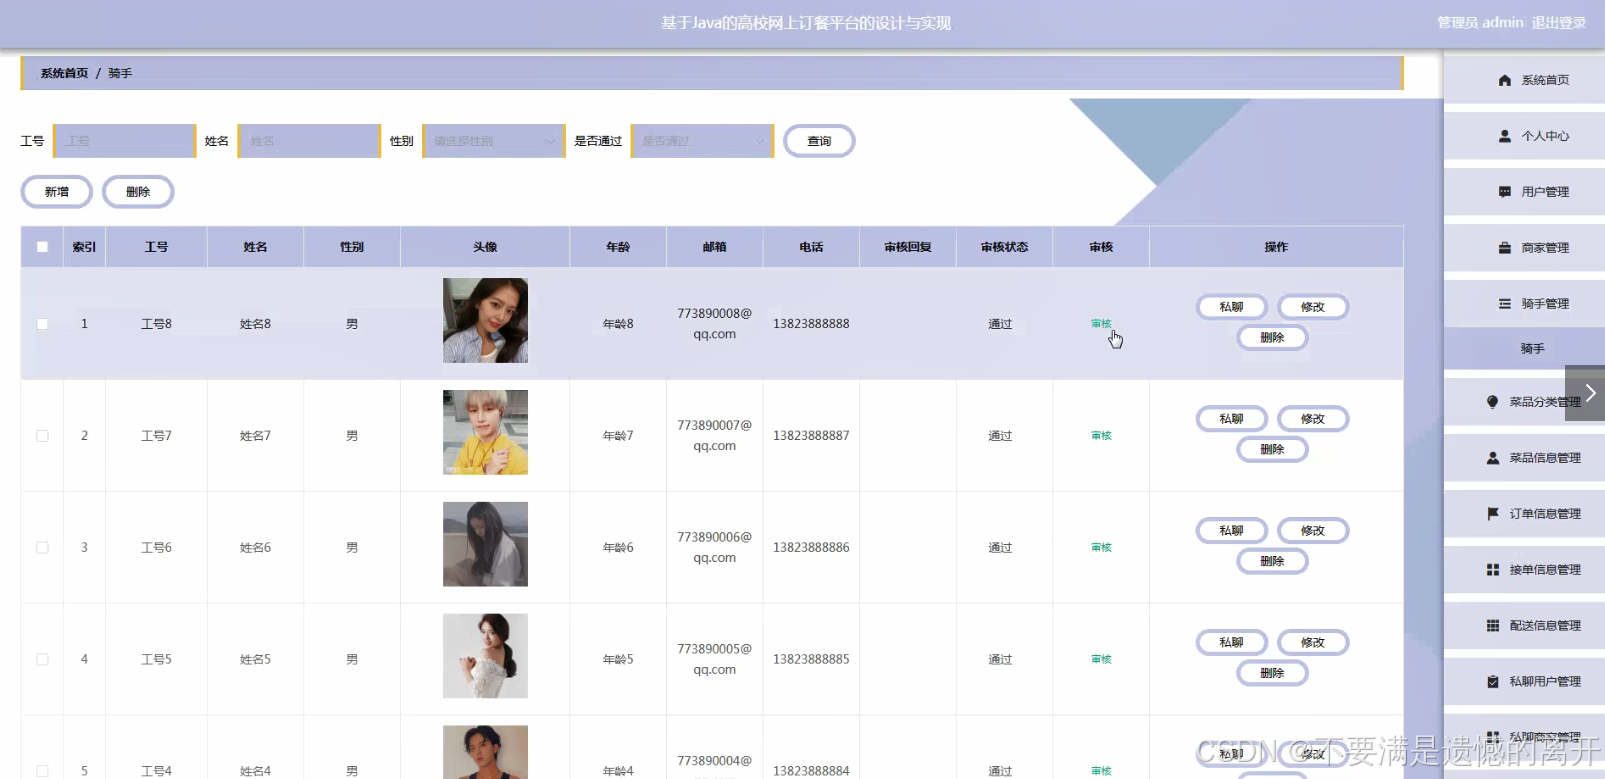This screenshot has height=779, width=1605.
Task: Check the checkbox for row 工号8
Action: click(42, 324)
